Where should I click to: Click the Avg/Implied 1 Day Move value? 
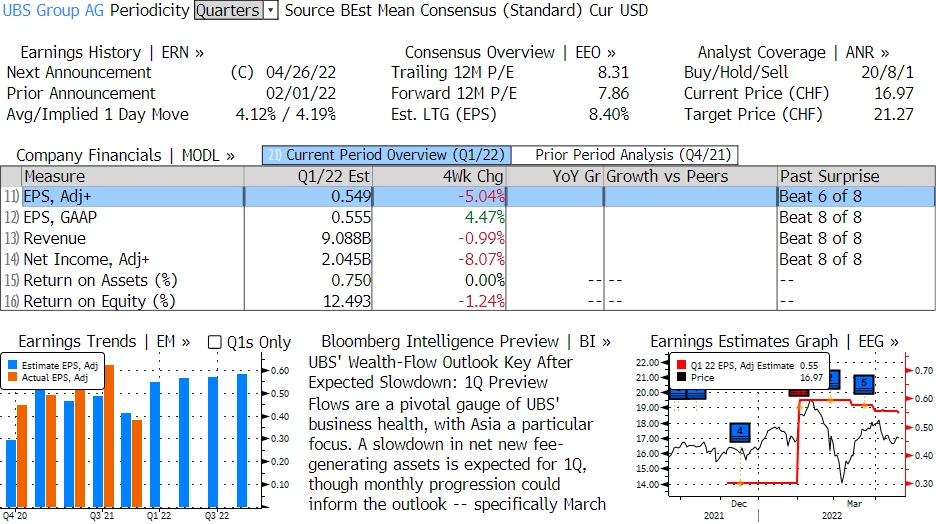pyautogui.click(x=286, y=115)
